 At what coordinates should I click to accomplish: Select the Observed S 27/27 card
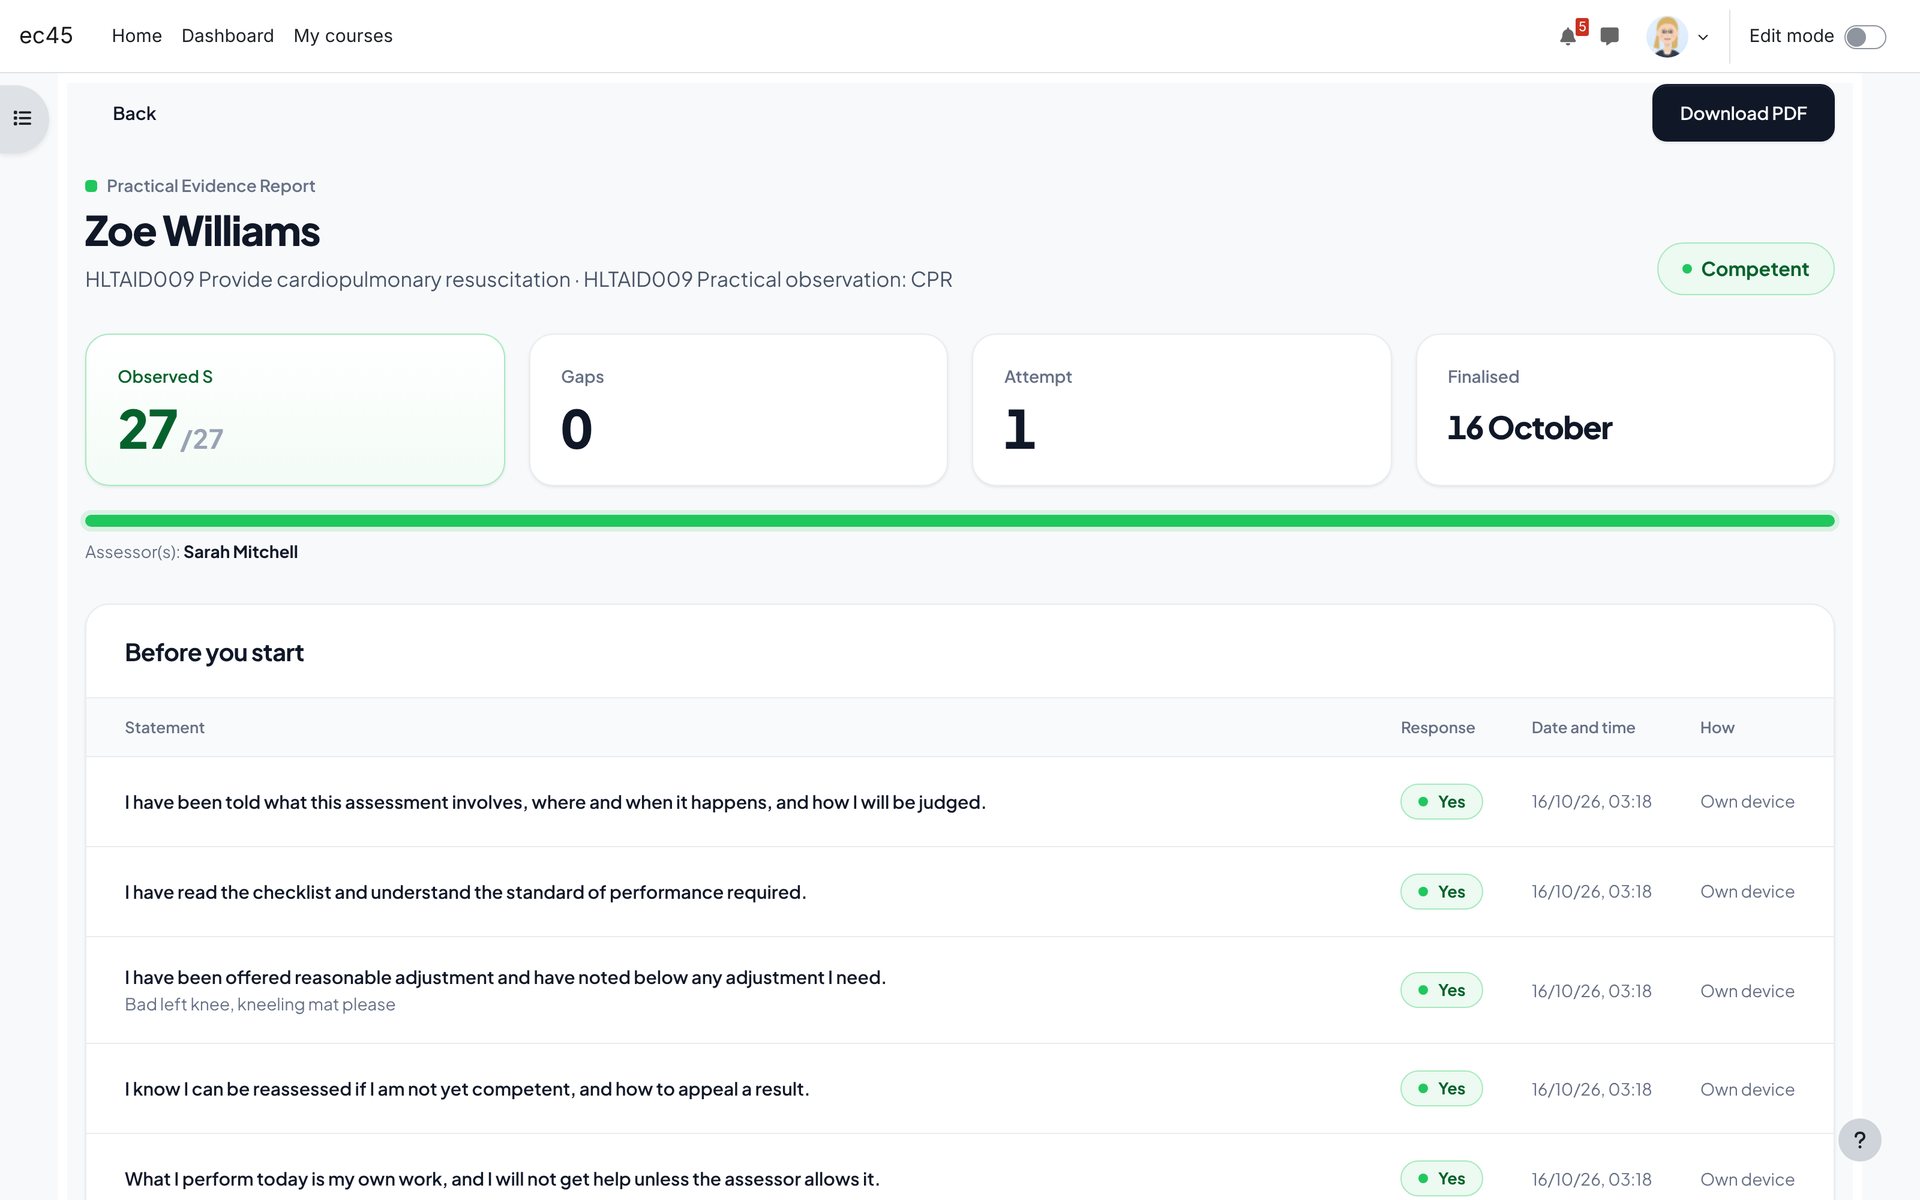pyautogui.click(x=295, y=410)
